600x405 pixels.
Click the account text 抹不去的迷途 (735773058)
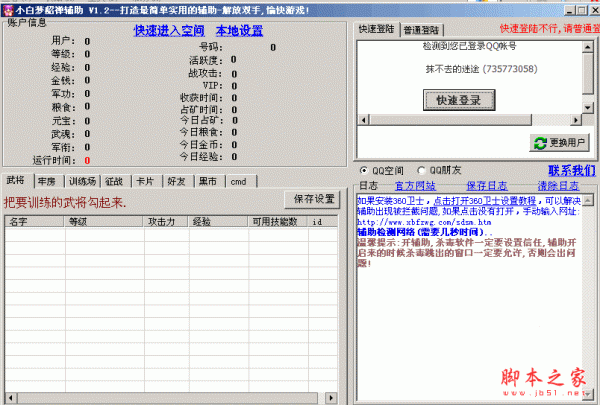pyautogui.click(x=481, y=69)
